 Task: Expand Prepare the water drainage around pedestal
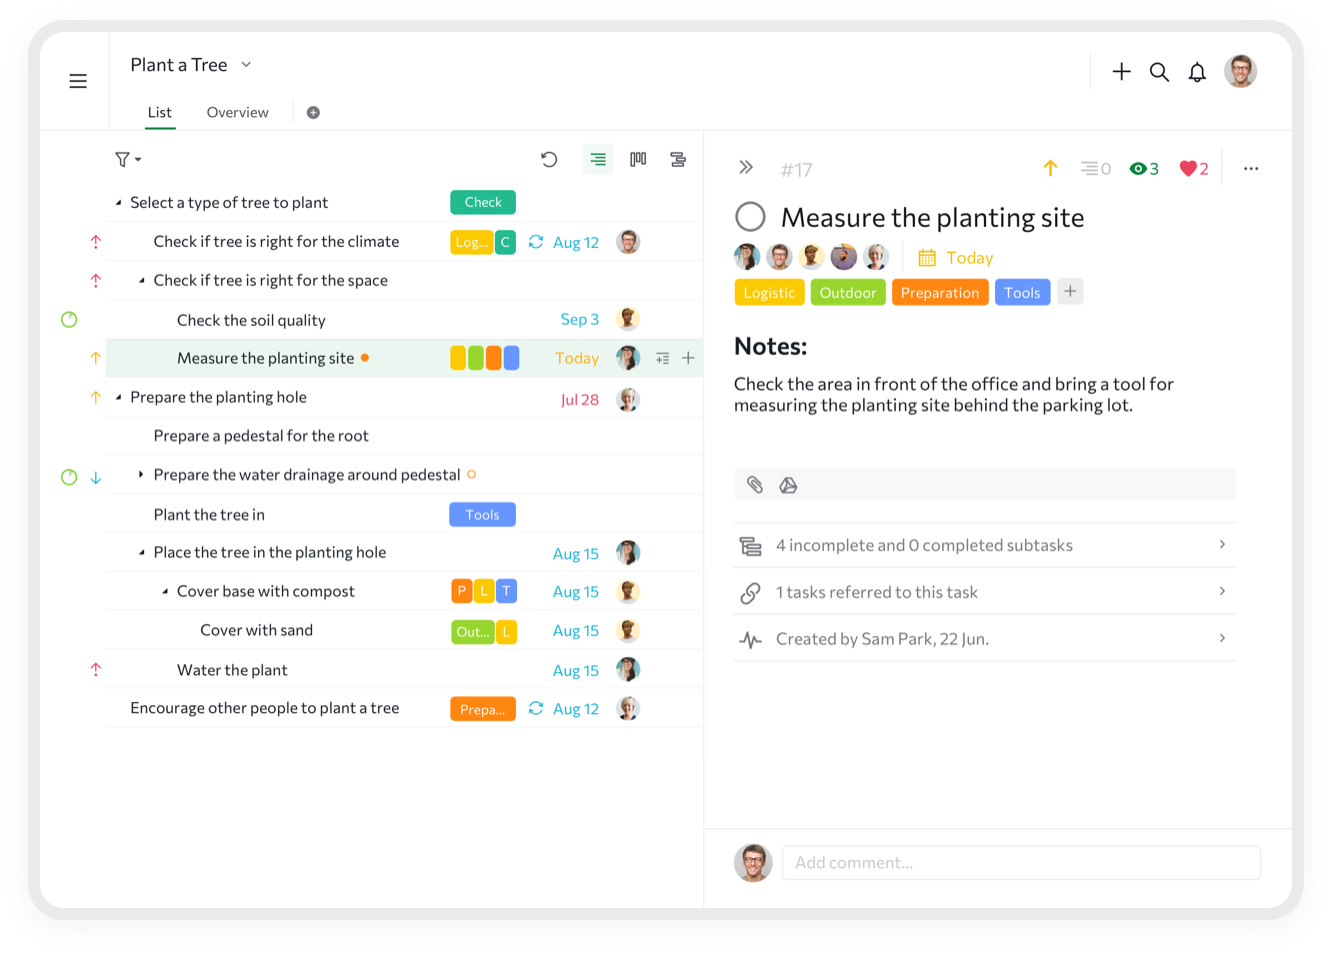pos(141,475)
